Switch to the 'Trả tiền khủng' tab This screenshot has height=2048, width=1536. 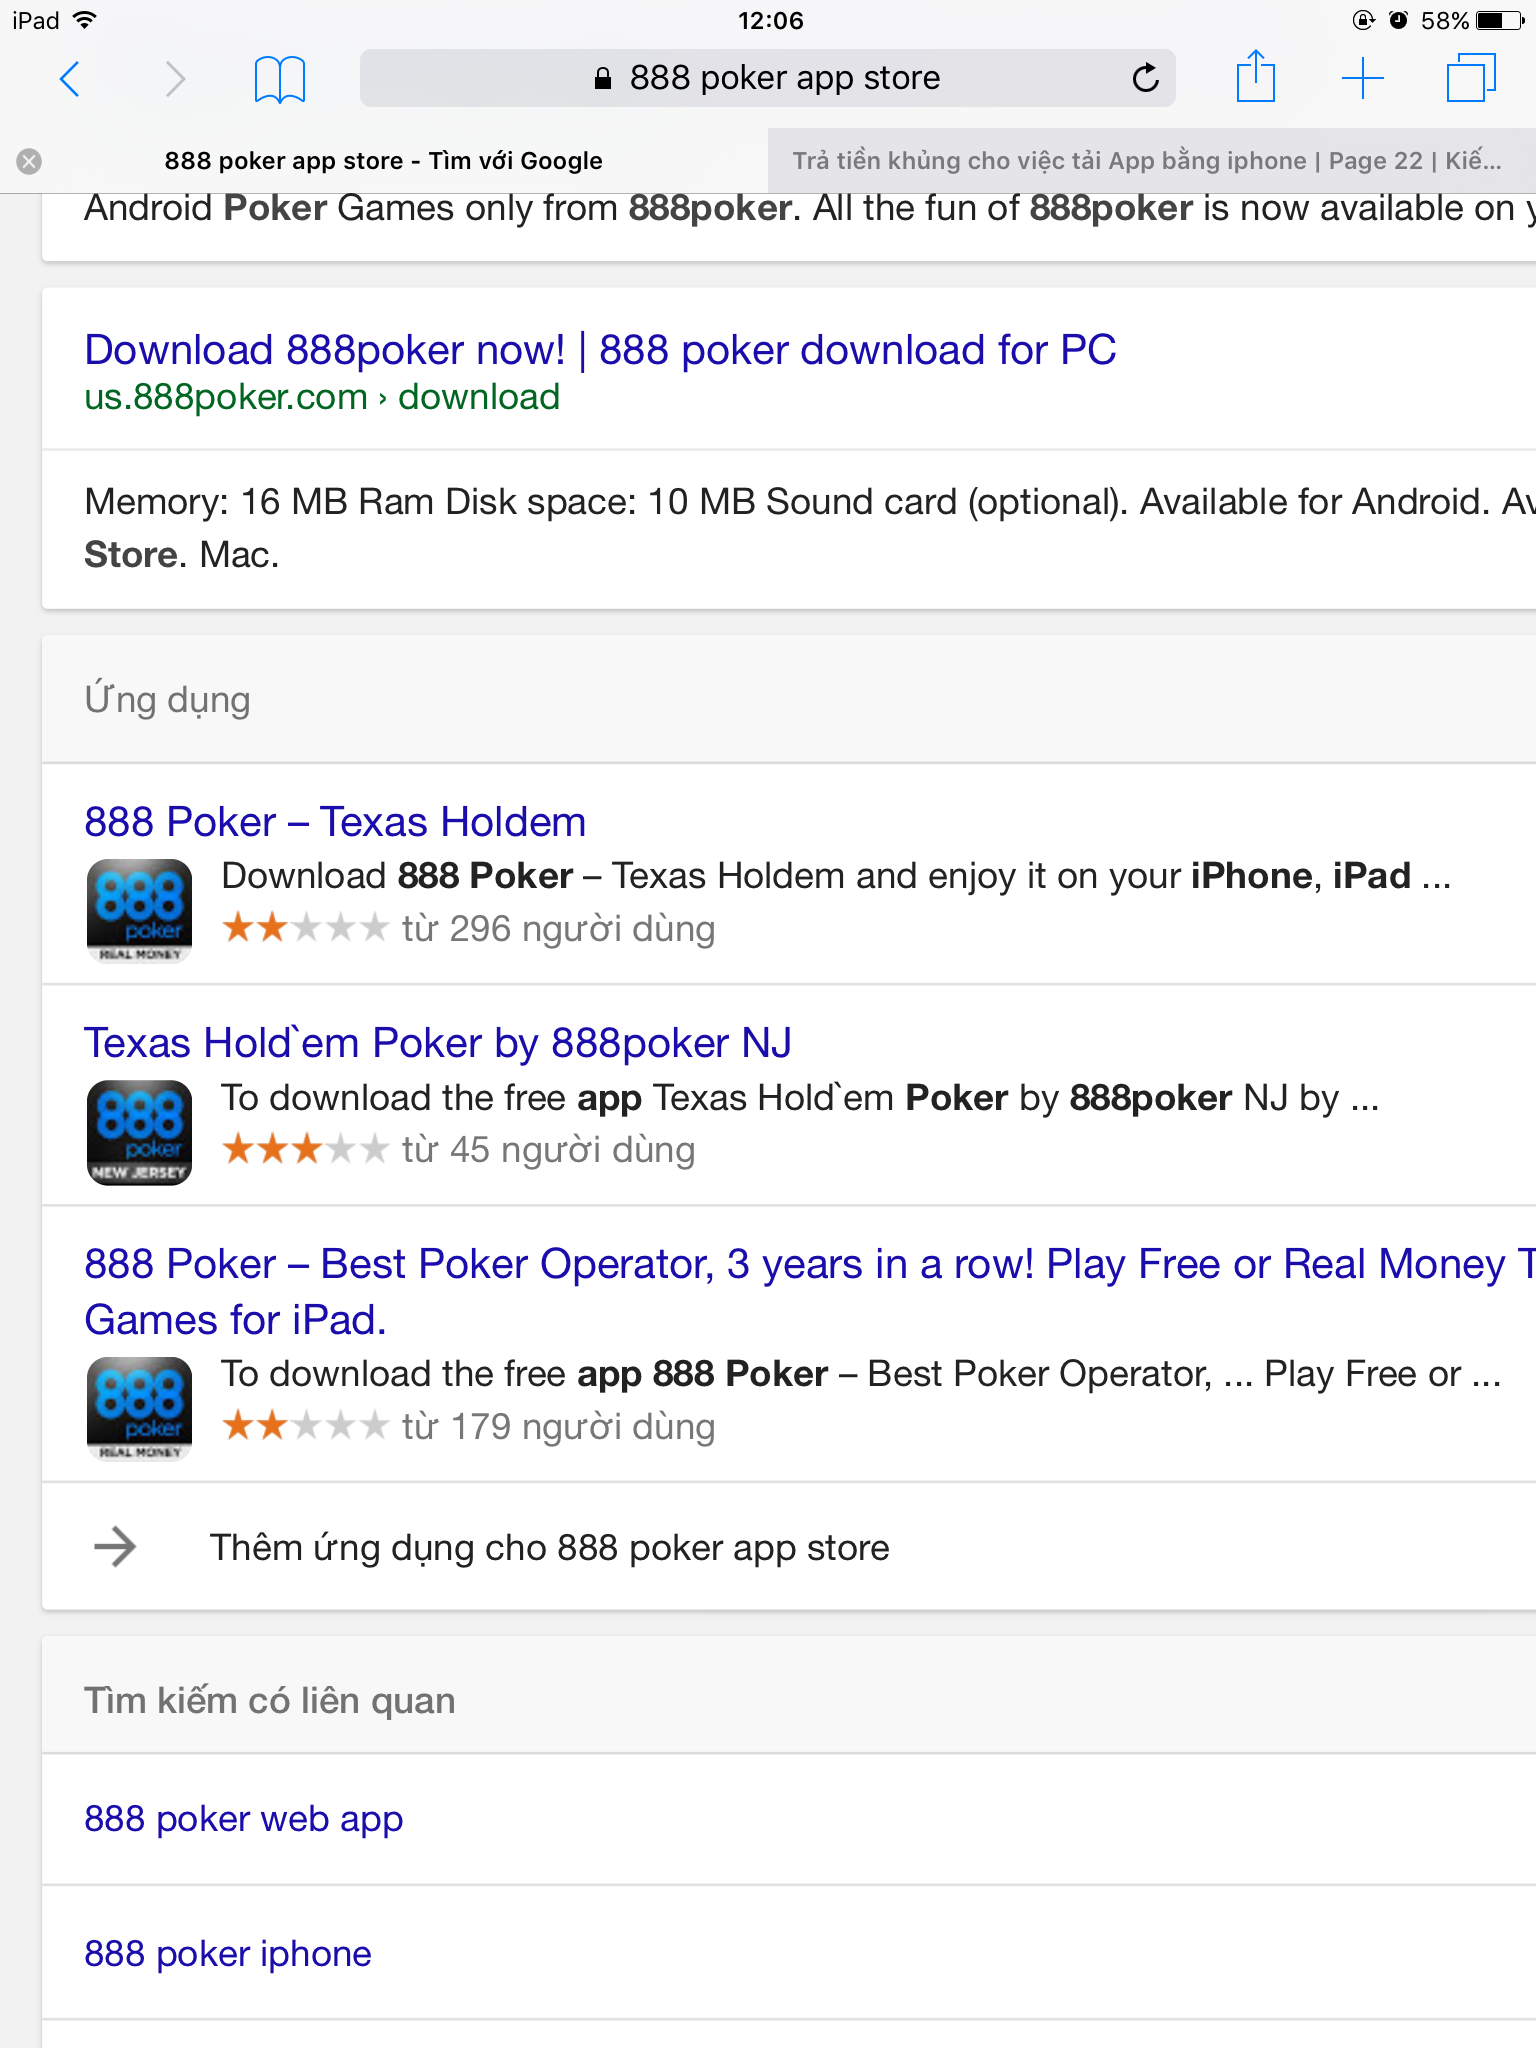(1147, 161)
